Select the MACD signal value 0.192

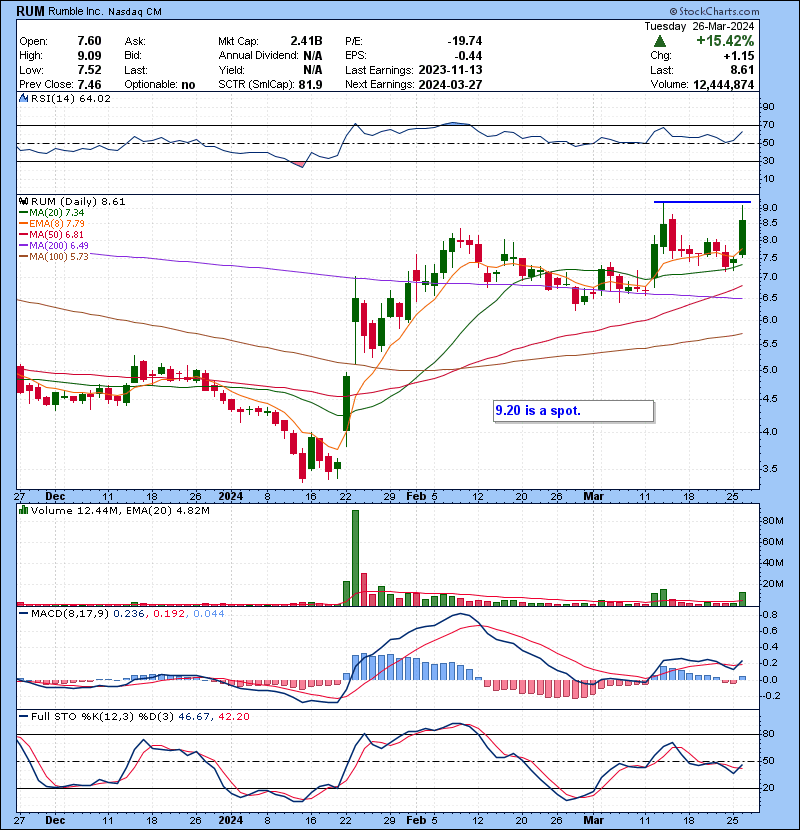(x=169, y=613)
